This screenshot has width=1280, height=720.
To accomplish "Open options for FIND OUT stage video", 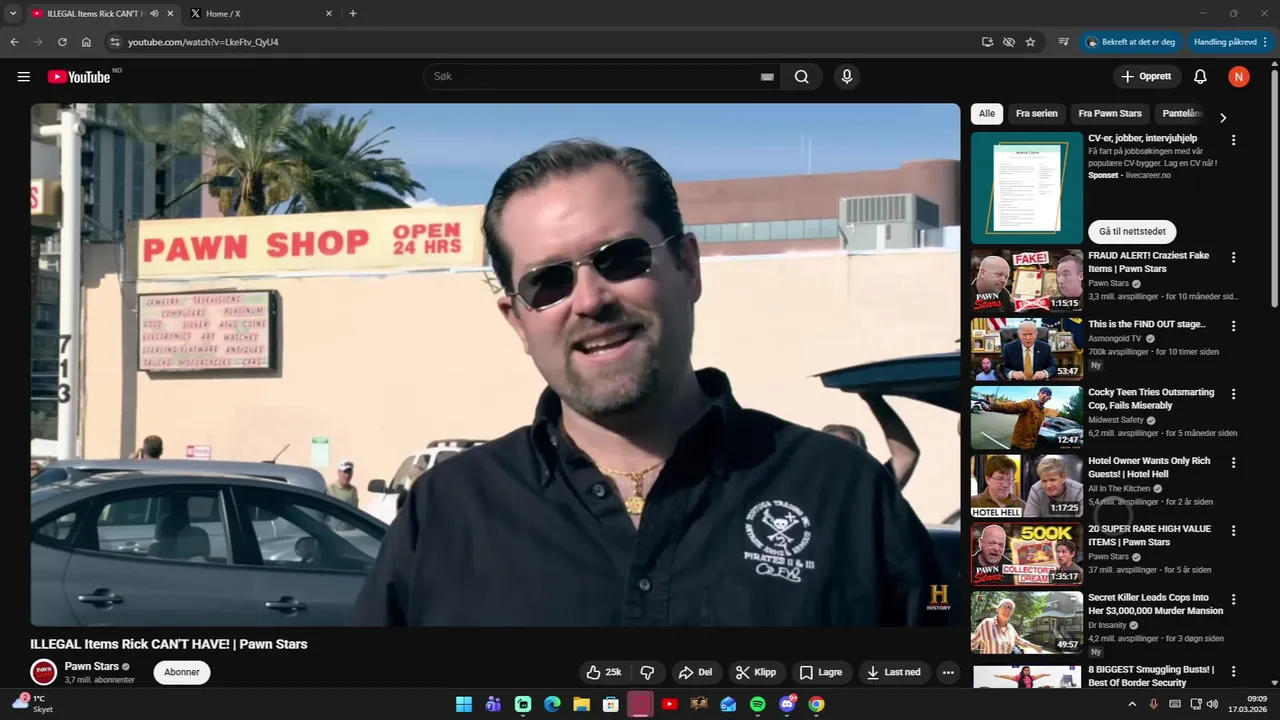I will coord(1233,326).
